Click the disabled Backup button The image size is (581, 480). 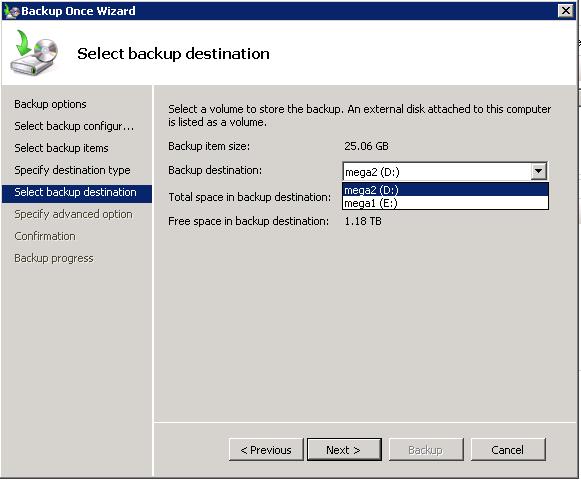point(426,450)
